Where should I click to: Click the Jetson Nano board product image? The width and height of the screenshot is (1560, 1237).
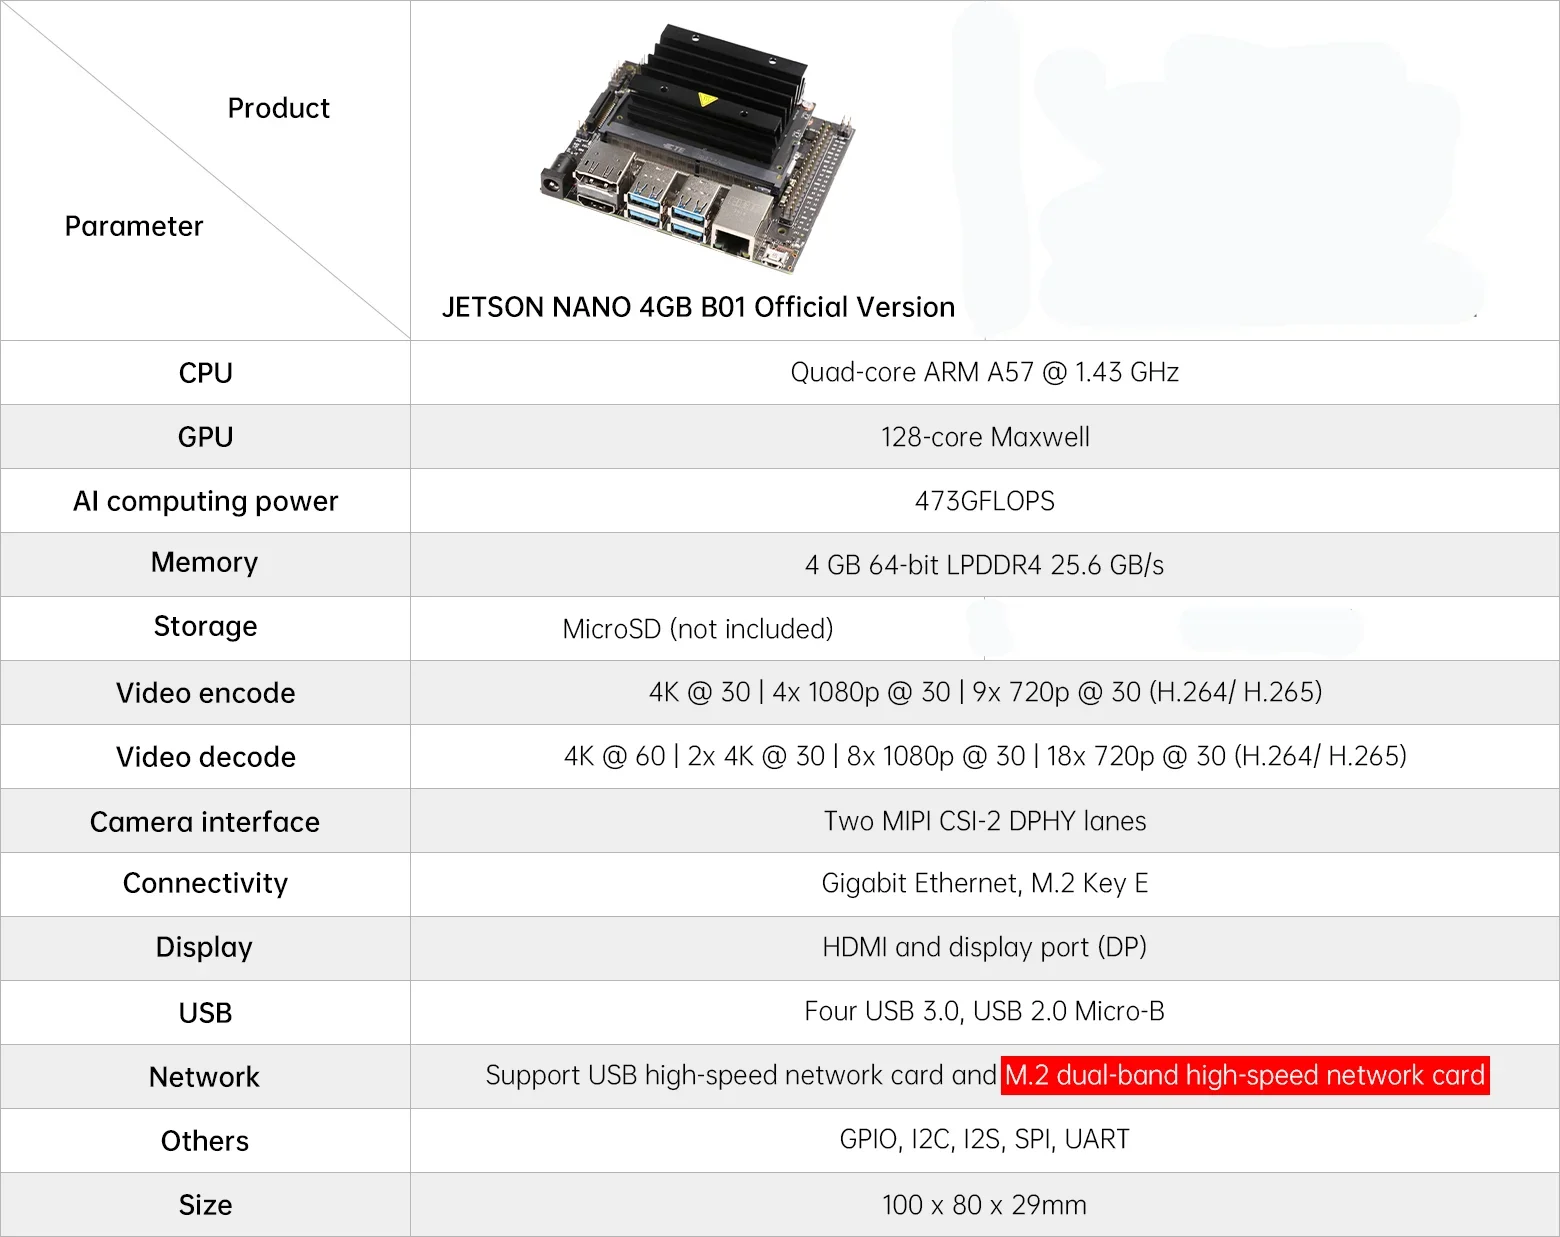point(700,150)
